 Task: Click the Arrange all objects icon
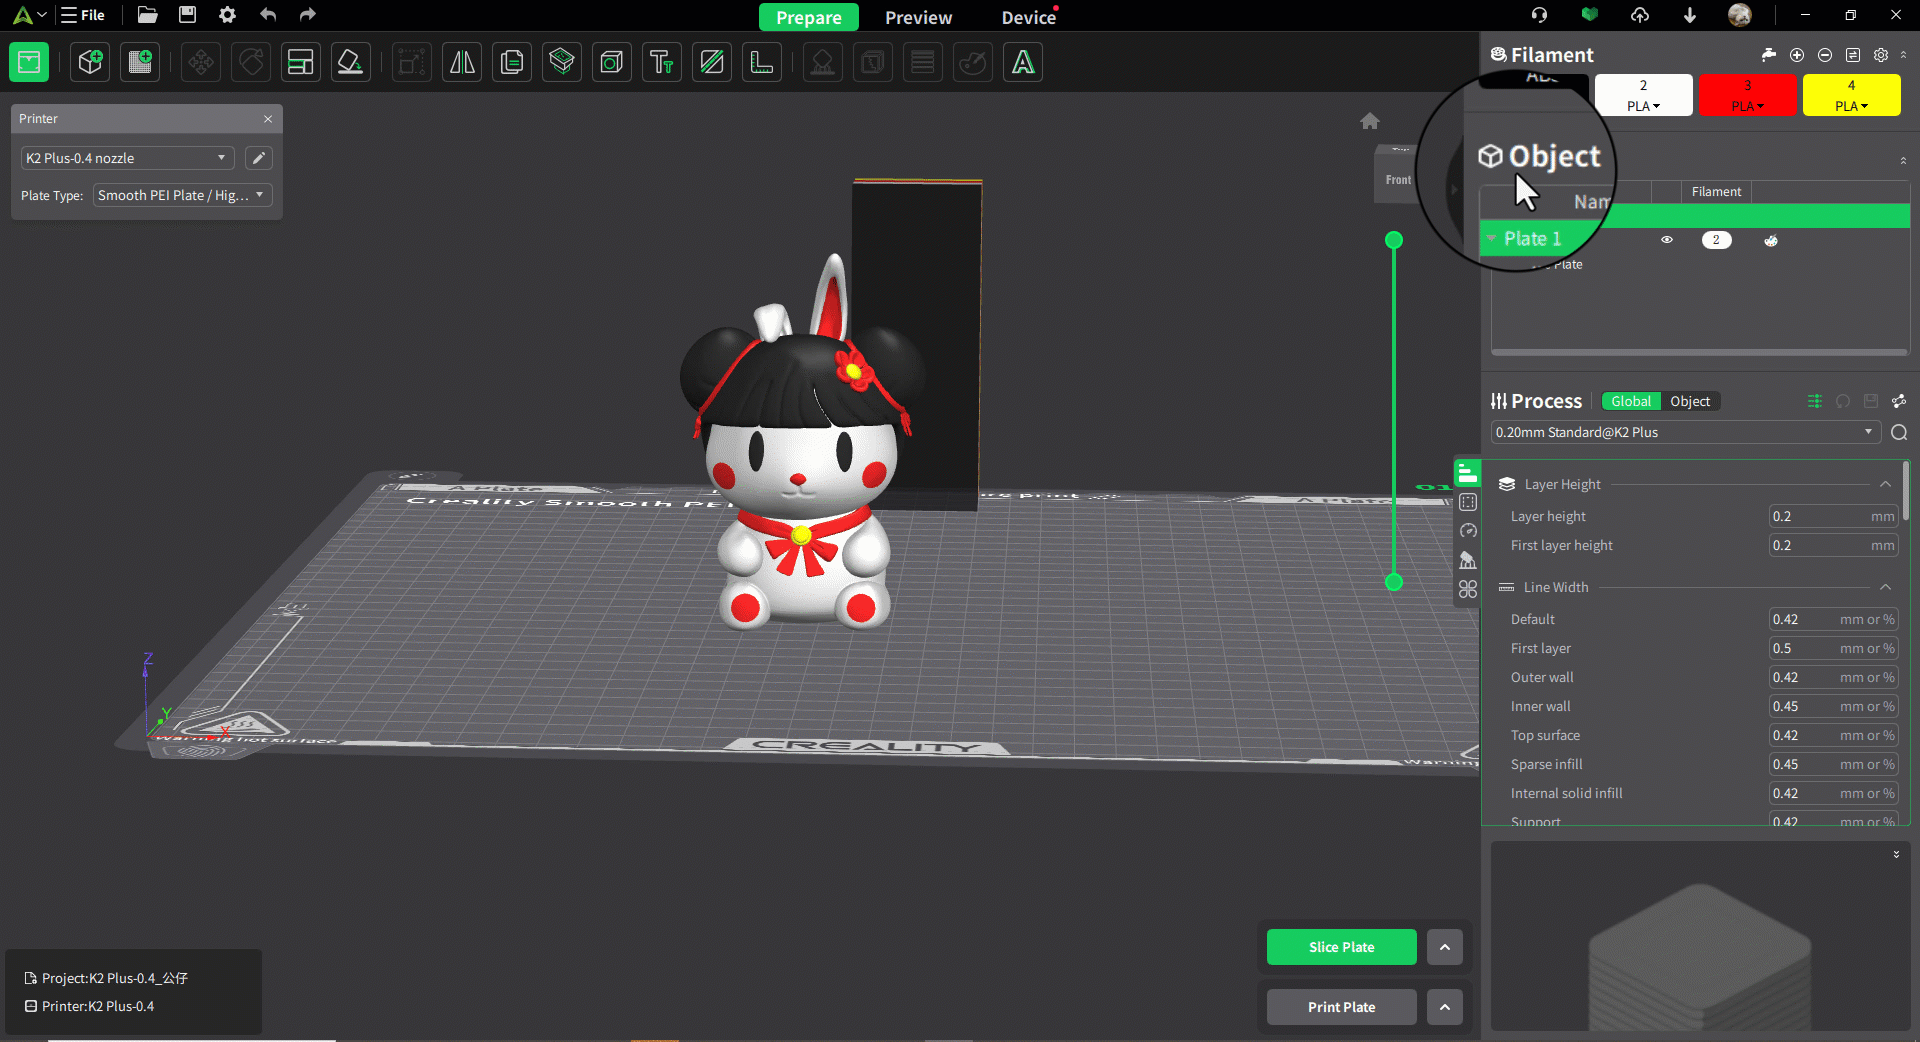300,62
